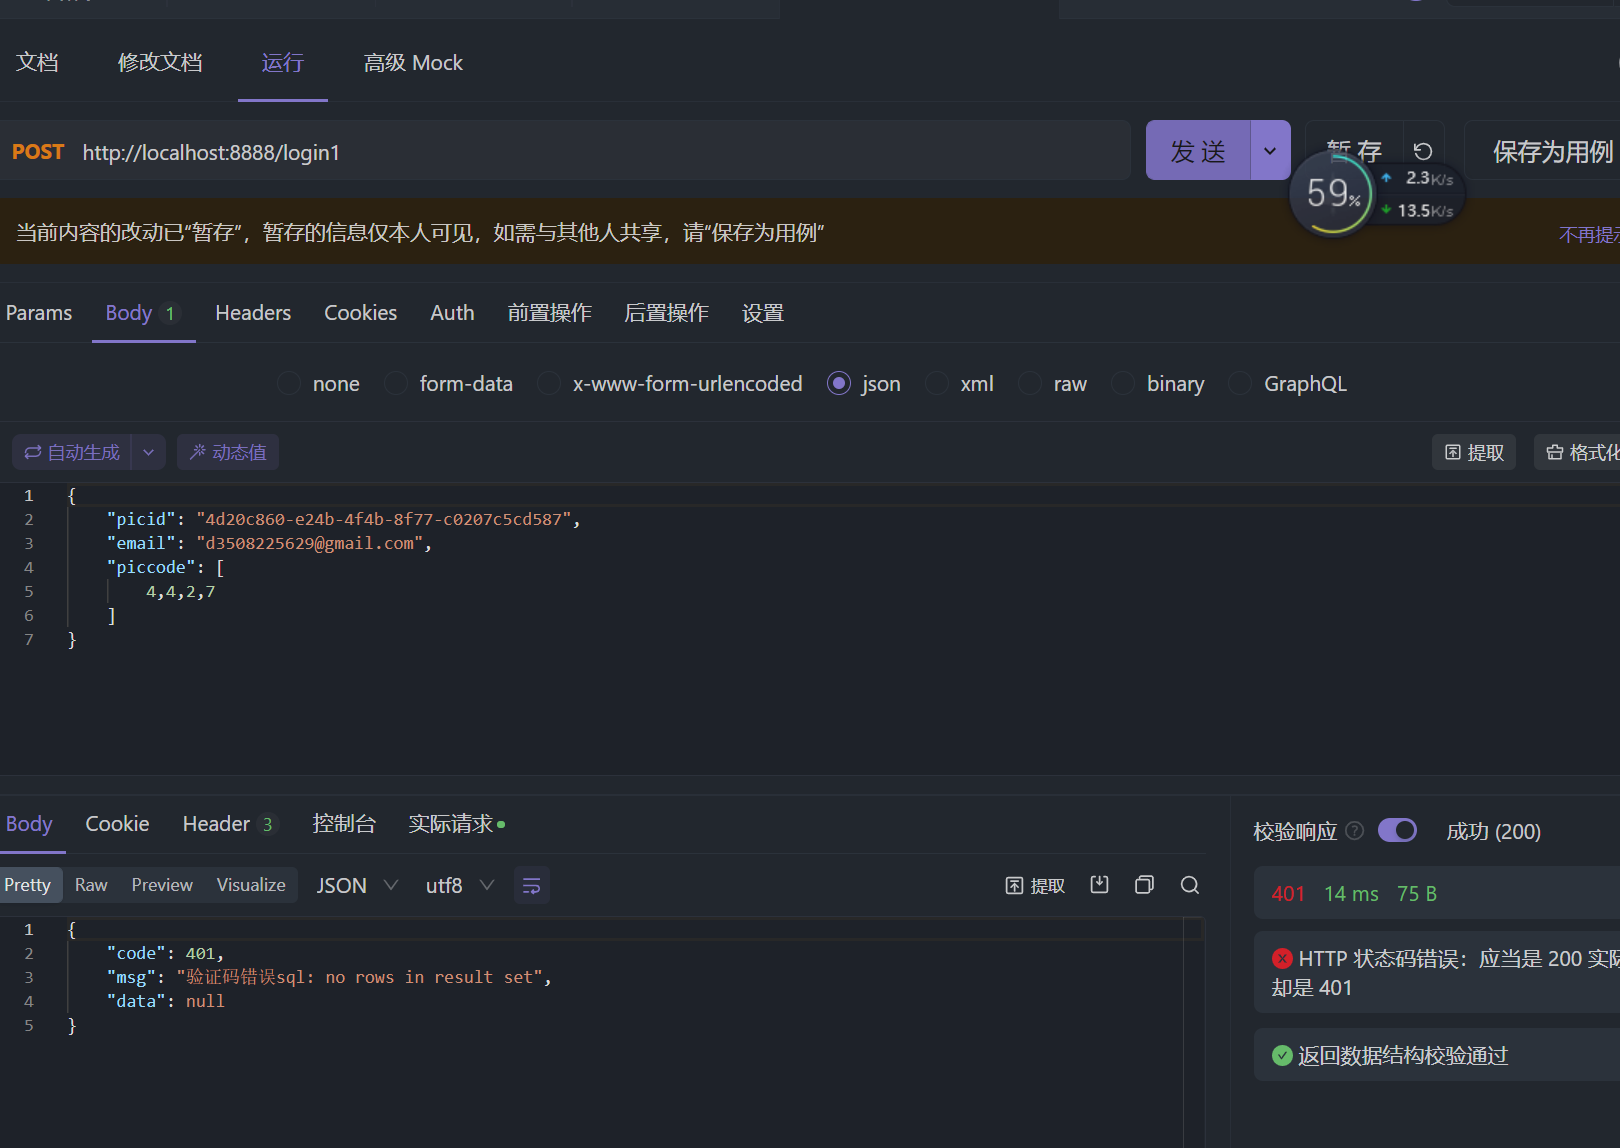Click the red HTTP status error icon
The image size is (1620, 1148).
(1282, 958)
